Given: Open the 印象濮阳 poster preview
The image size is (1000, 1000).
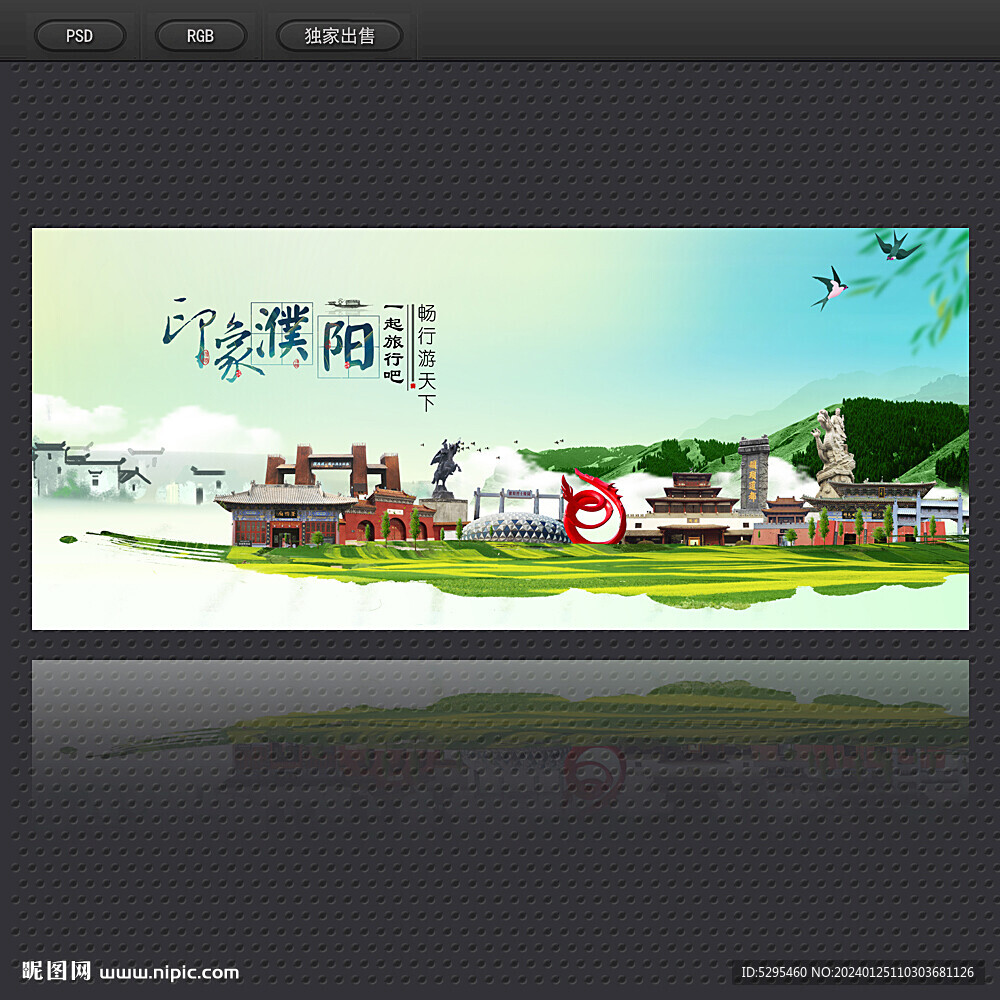Looking at the screenshot, I should tap(500, 429).
